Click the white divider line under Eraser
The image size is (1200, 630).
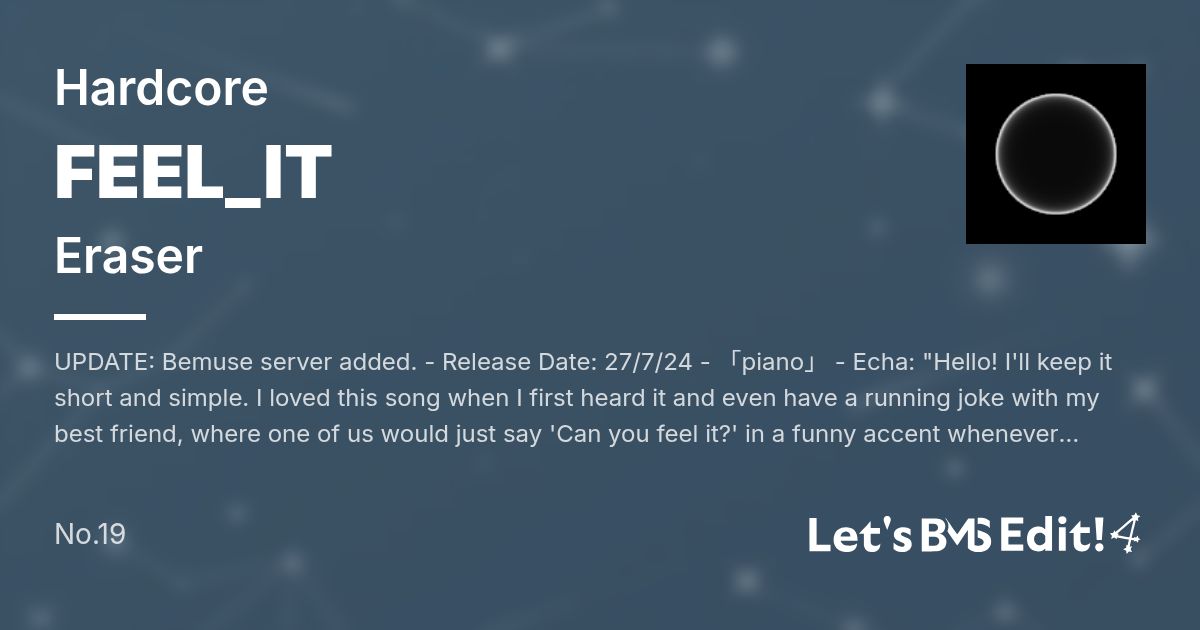[100, 317]
